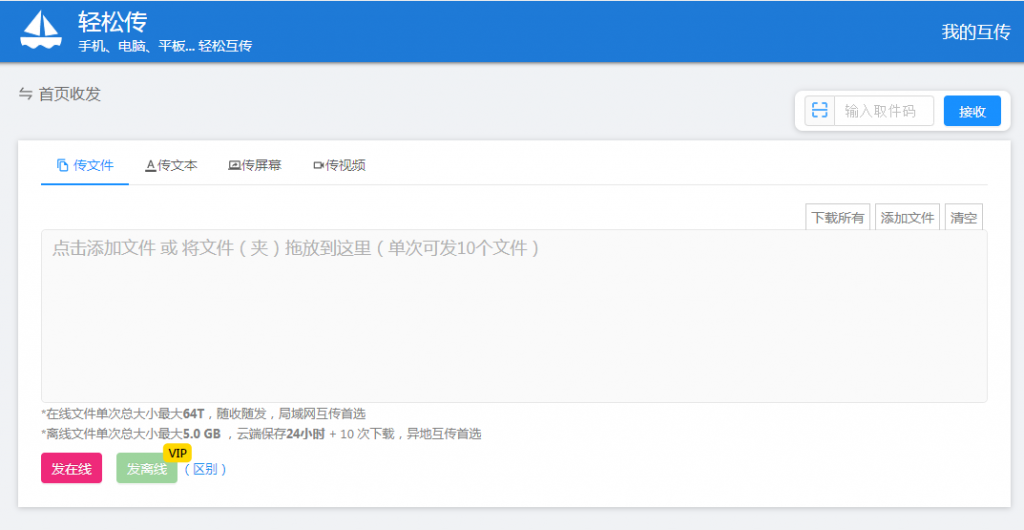The height and width of the screenshot is (530, 1024).
Task: Go to 首页收发 breadcrumb text
Action: pos(70,94)
